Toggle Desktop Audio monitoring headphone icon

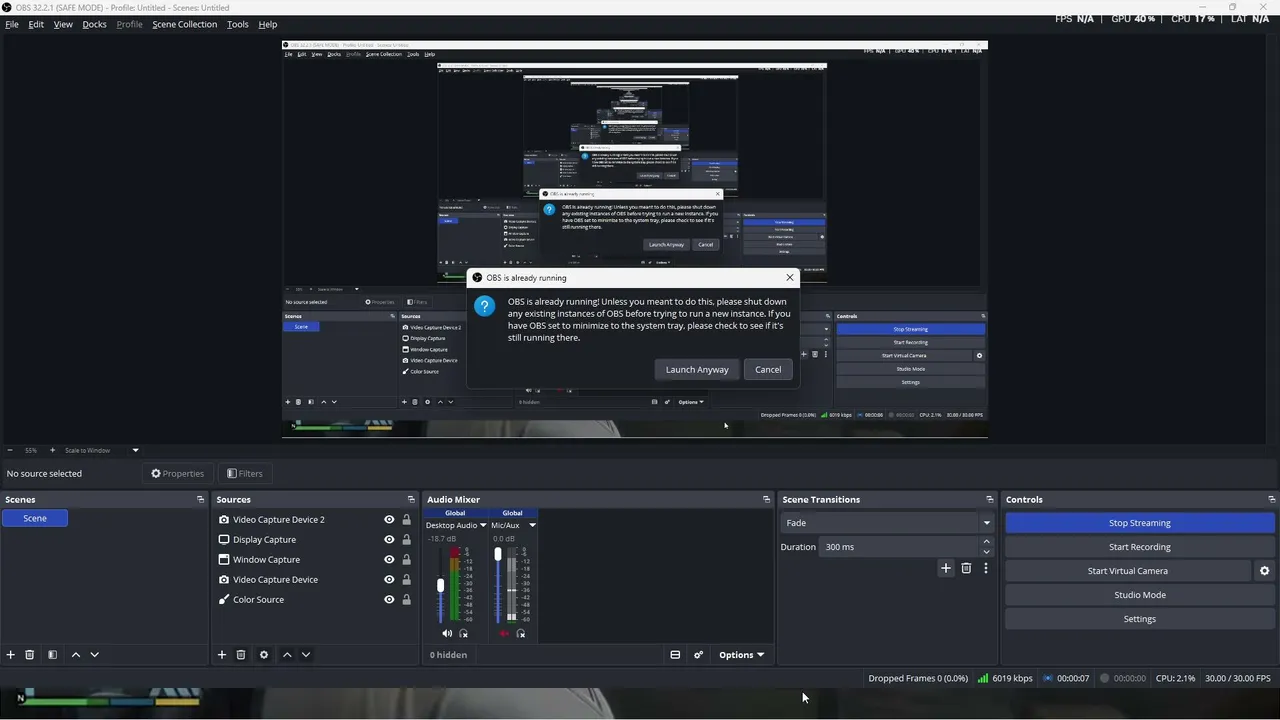[463, 633]
